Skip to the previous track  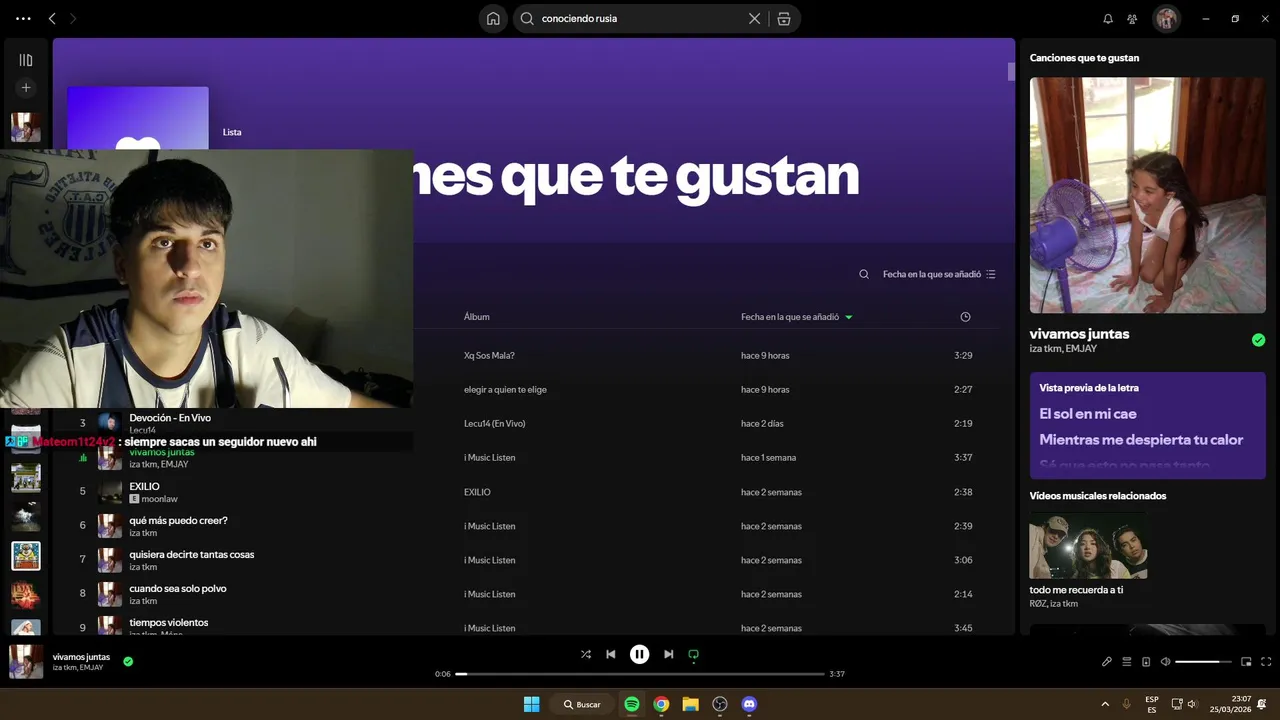coord(611,654)
